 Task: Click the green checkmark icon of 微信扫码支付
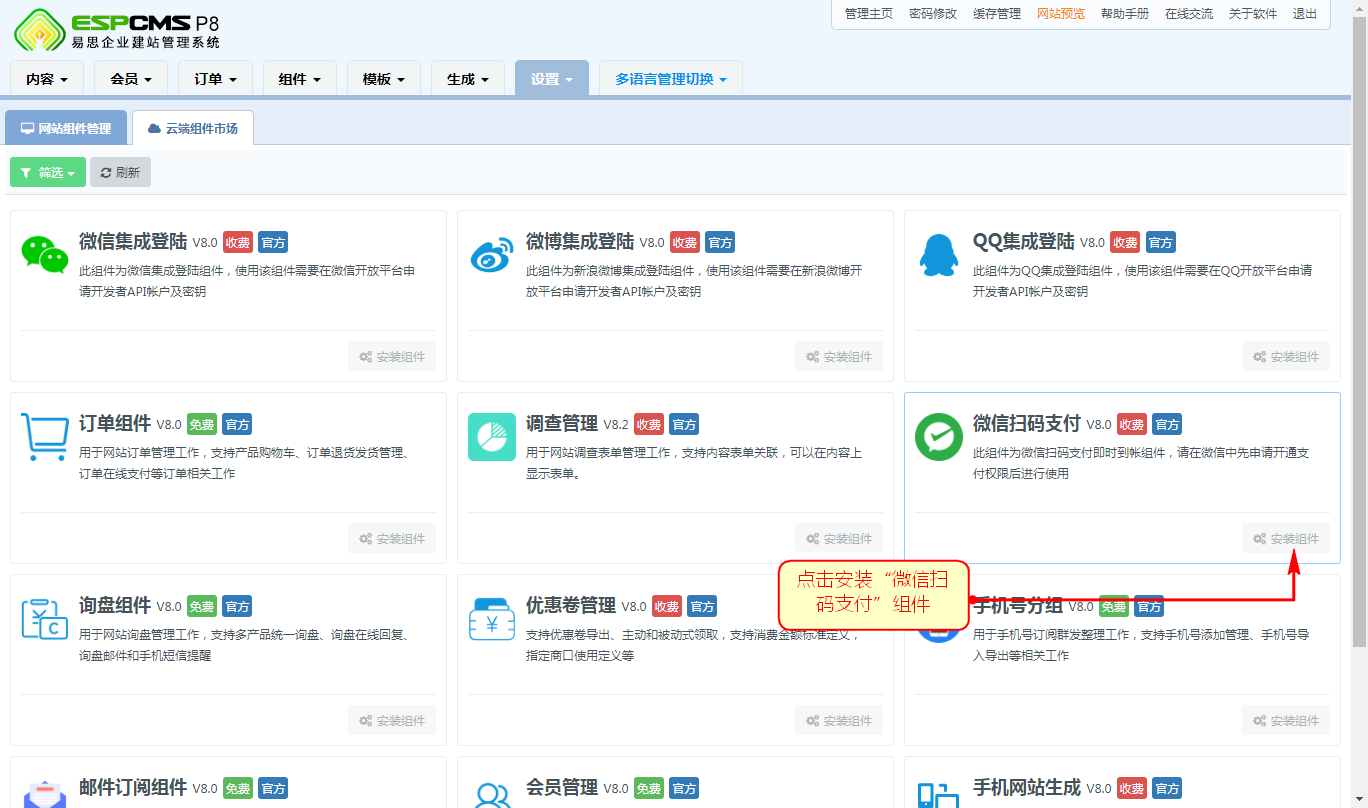(939, 437)
